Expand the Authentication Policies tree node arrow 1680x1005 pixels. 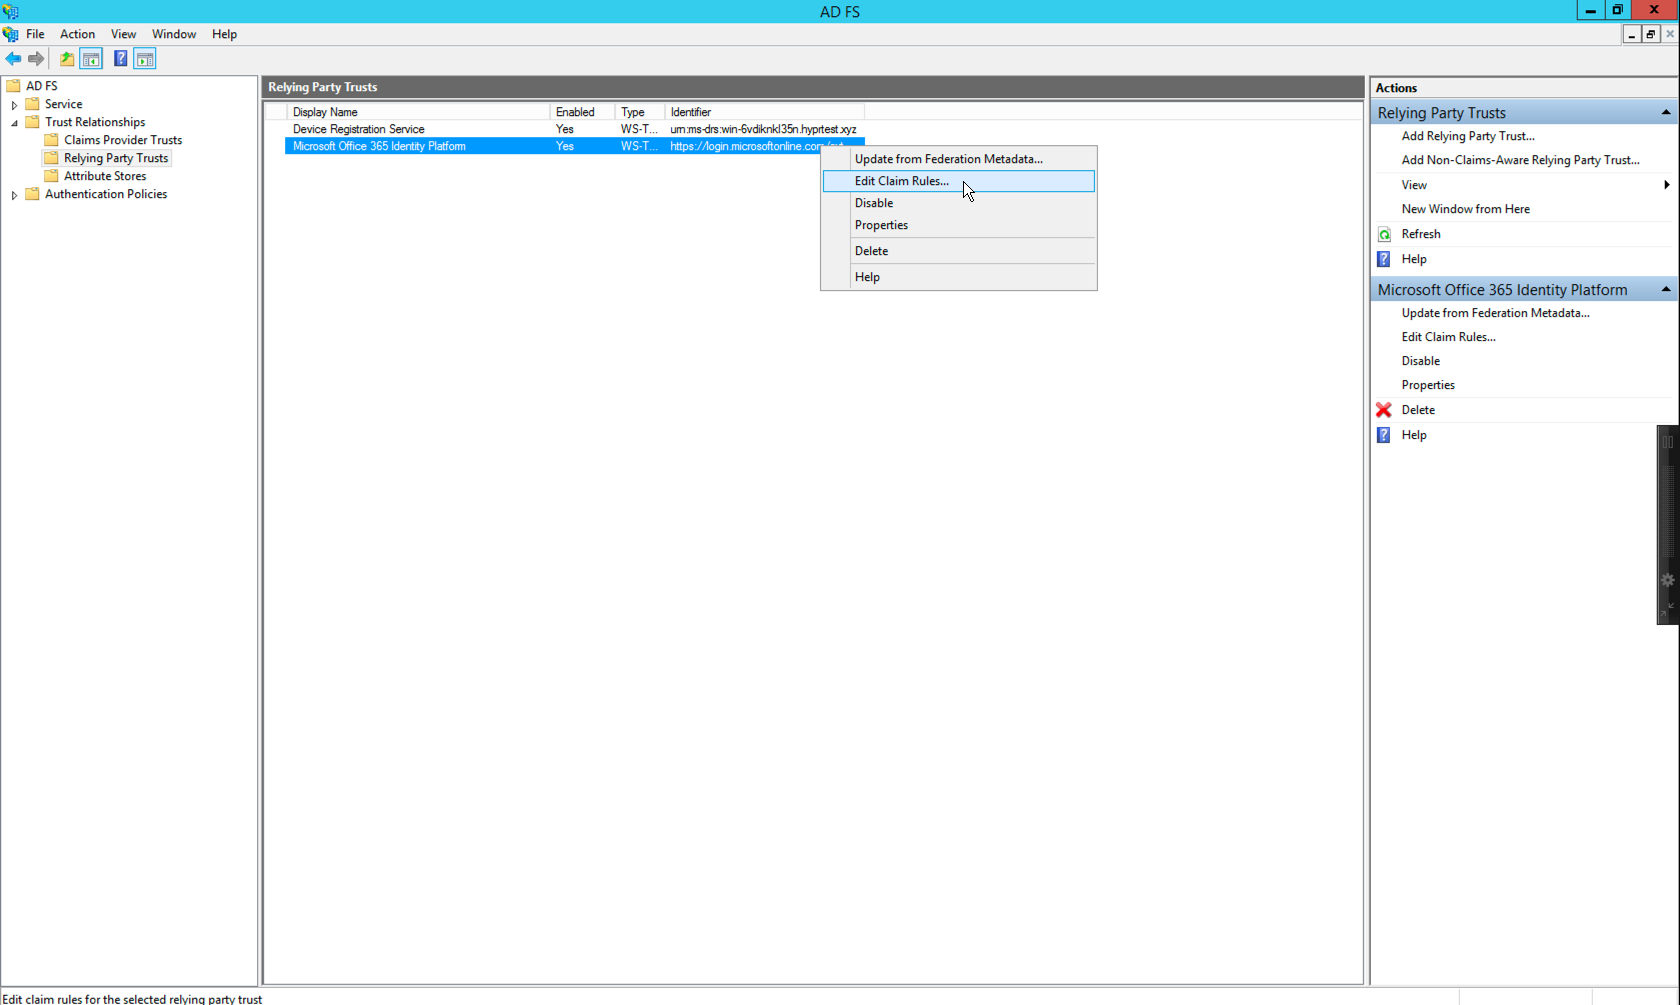point(14,194)
